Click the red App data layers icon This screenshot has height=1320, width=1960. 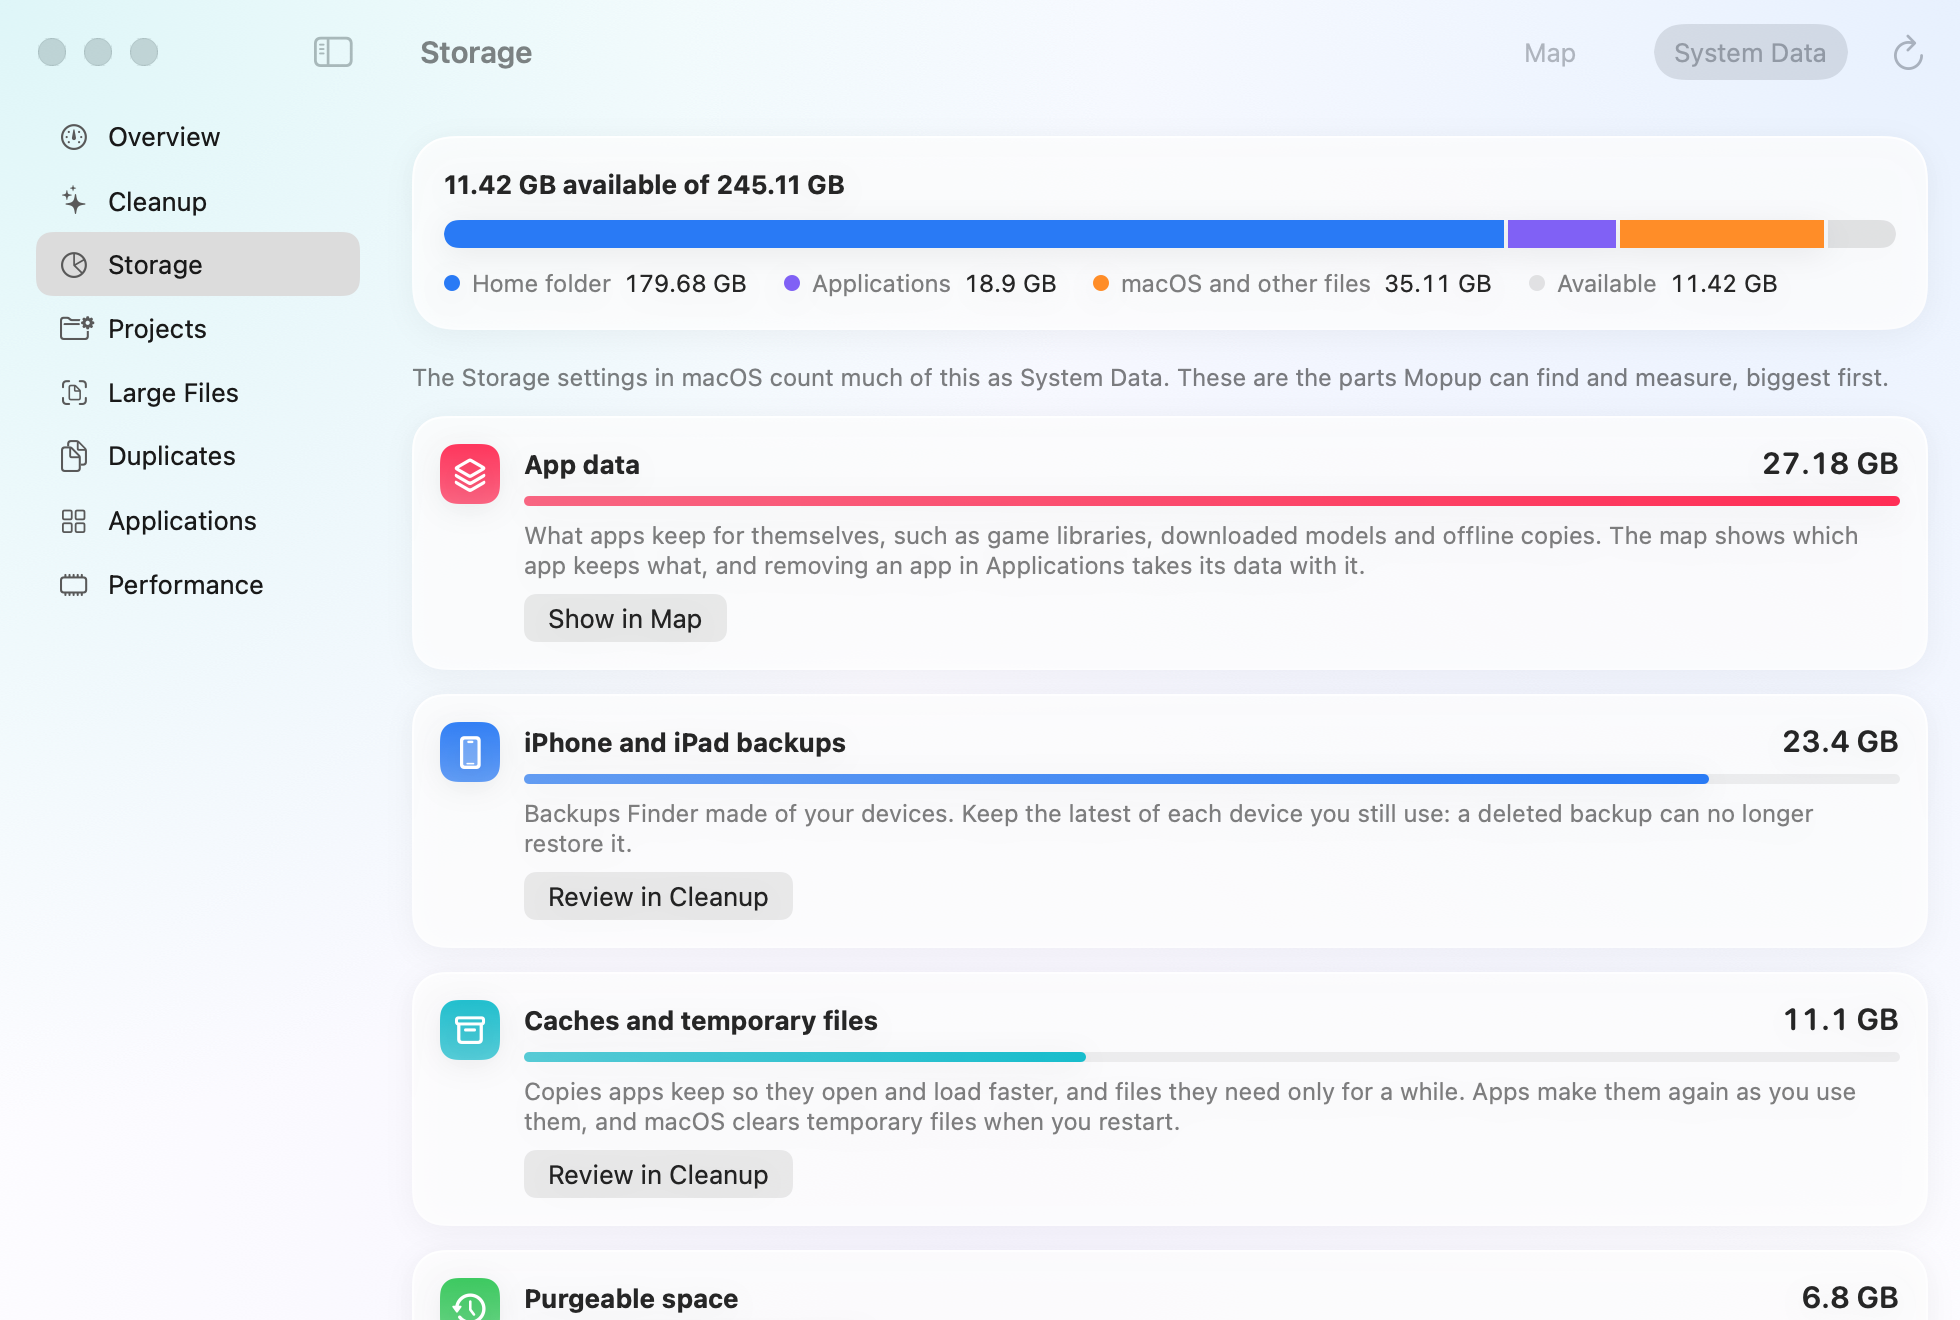tap(470, 474)
